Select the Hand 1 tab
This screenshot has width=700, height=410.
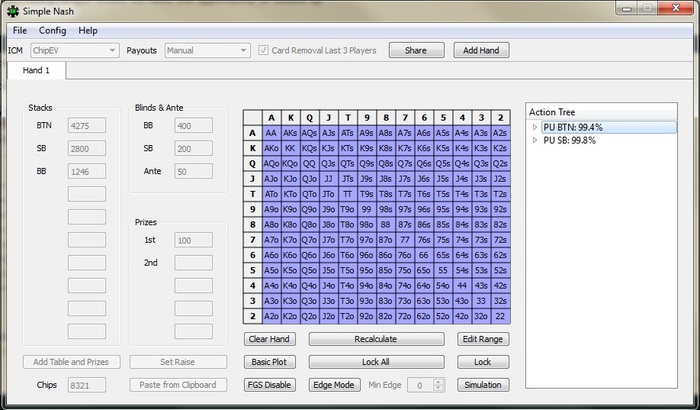pyautogui.click(x=36, y=70)
